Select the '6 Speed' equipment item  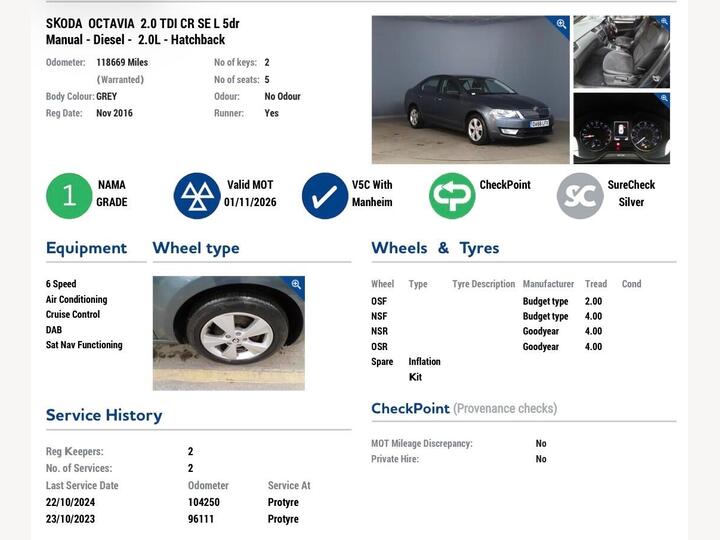click(61, 284)
